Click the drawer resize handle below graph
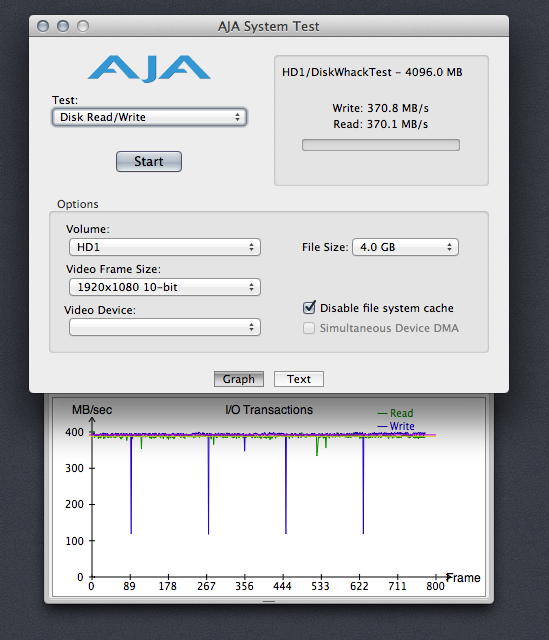 pos(269,601)
